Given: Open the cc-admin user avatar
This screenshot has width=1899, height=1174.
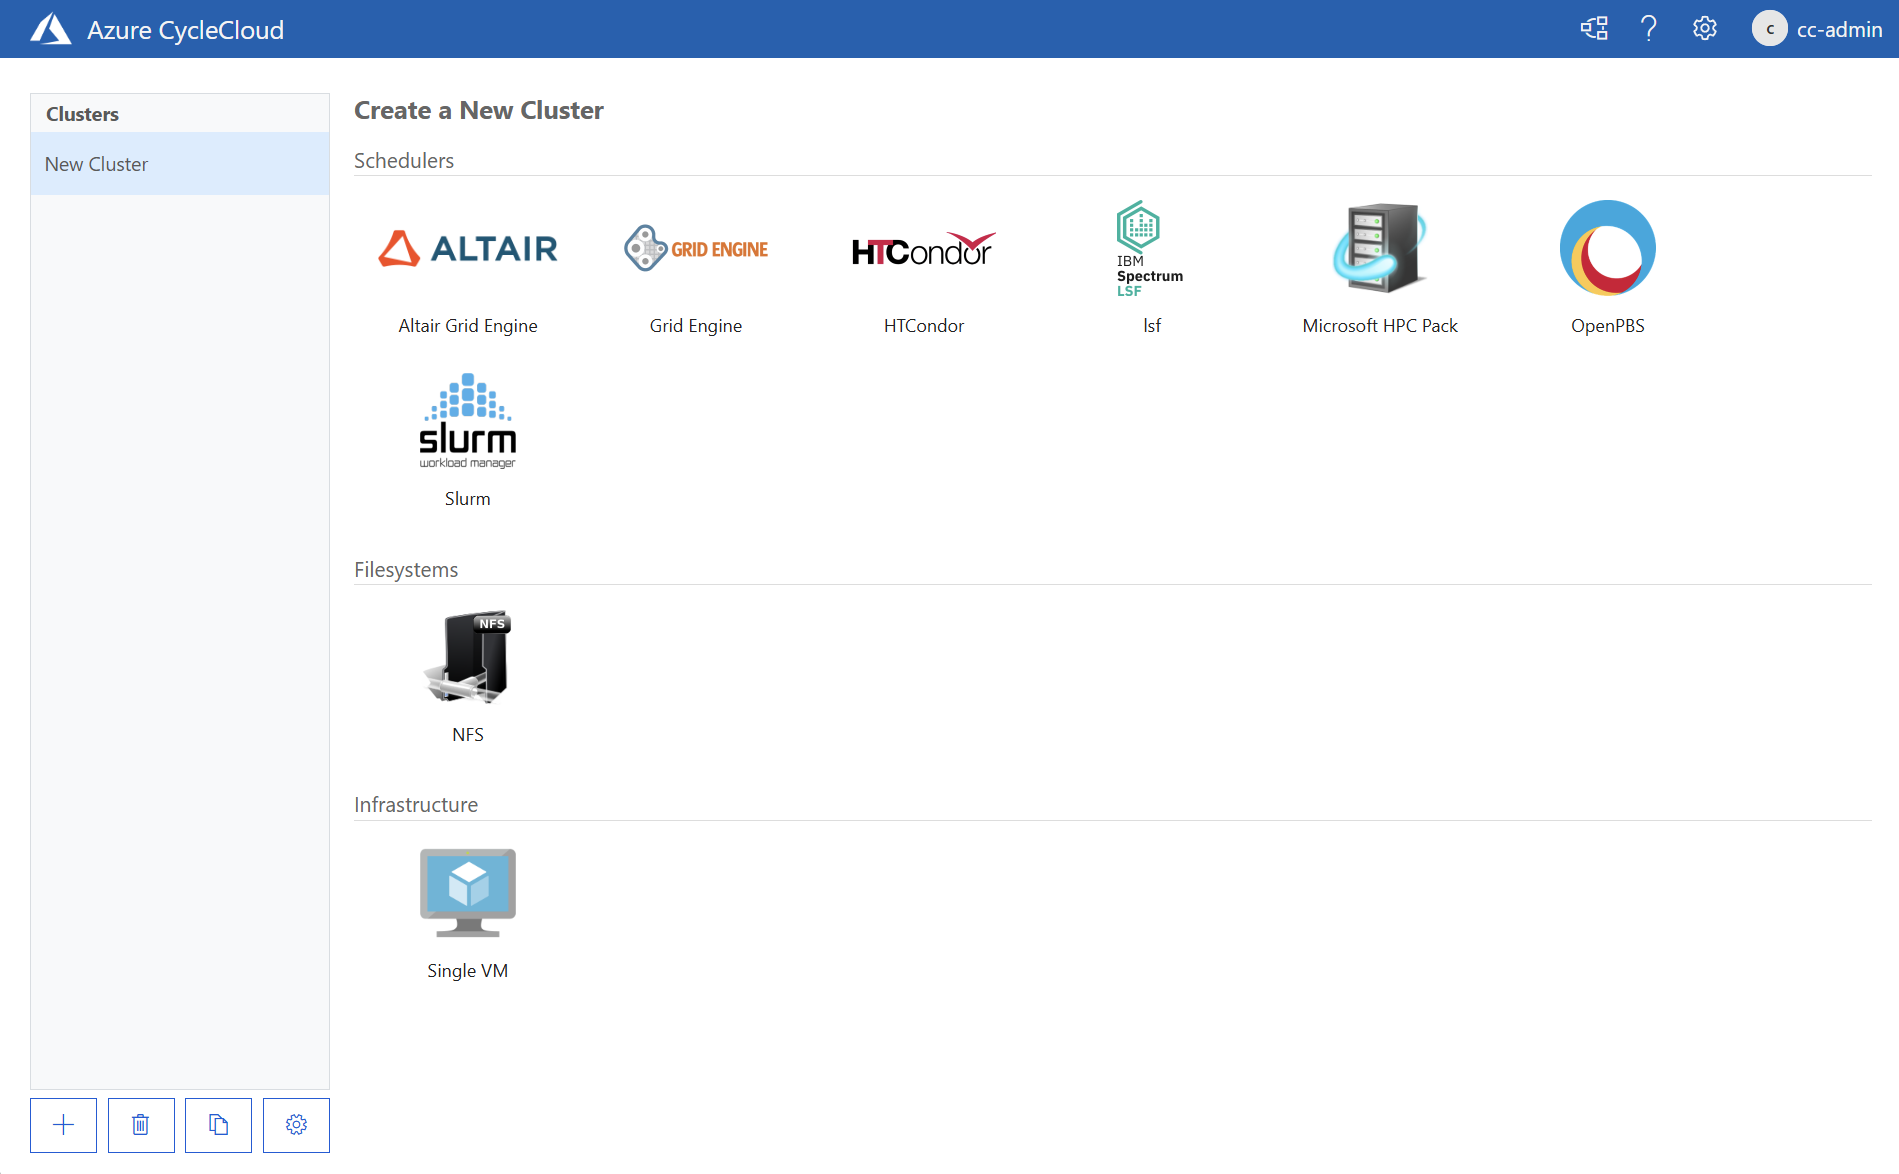Looking at the screenshot, I should [1769, 29].
